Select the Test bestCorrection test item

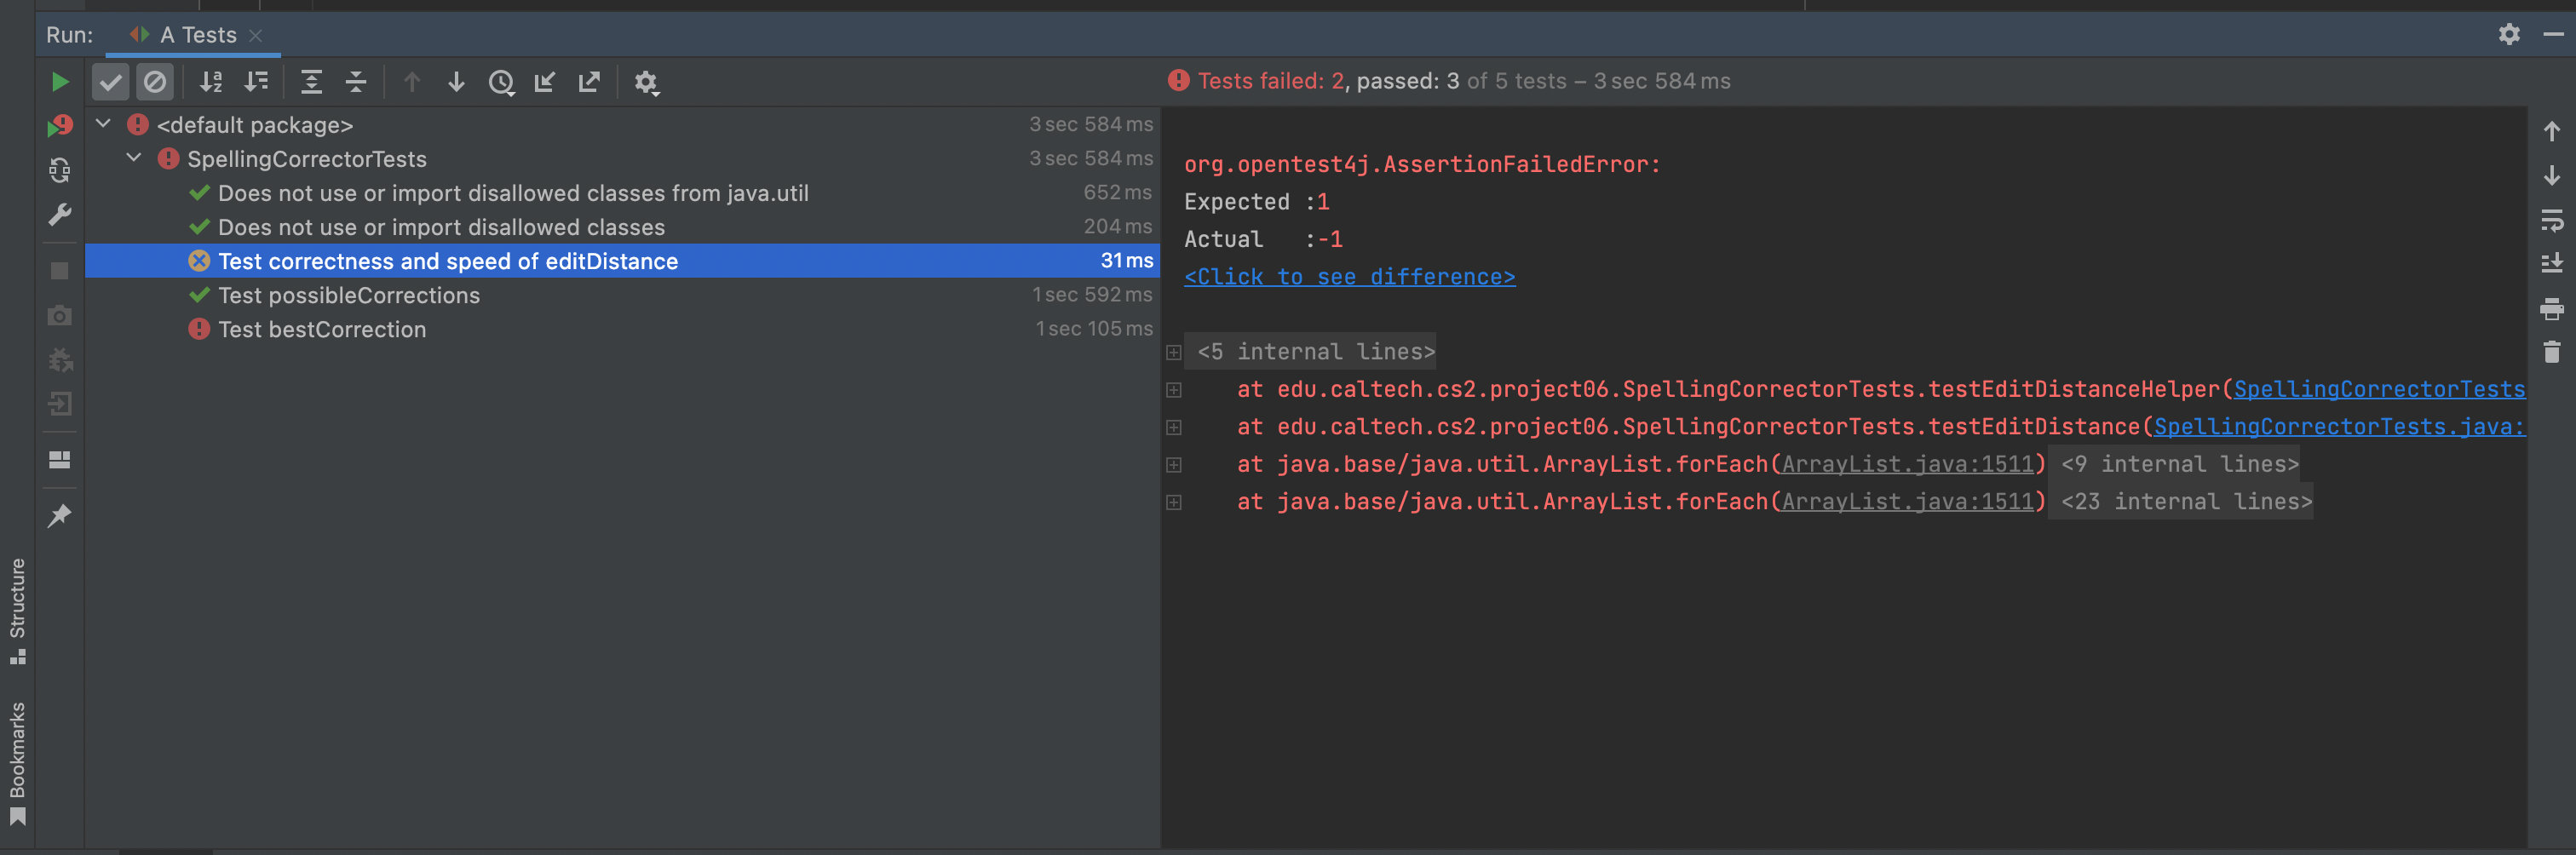(321, 329)
